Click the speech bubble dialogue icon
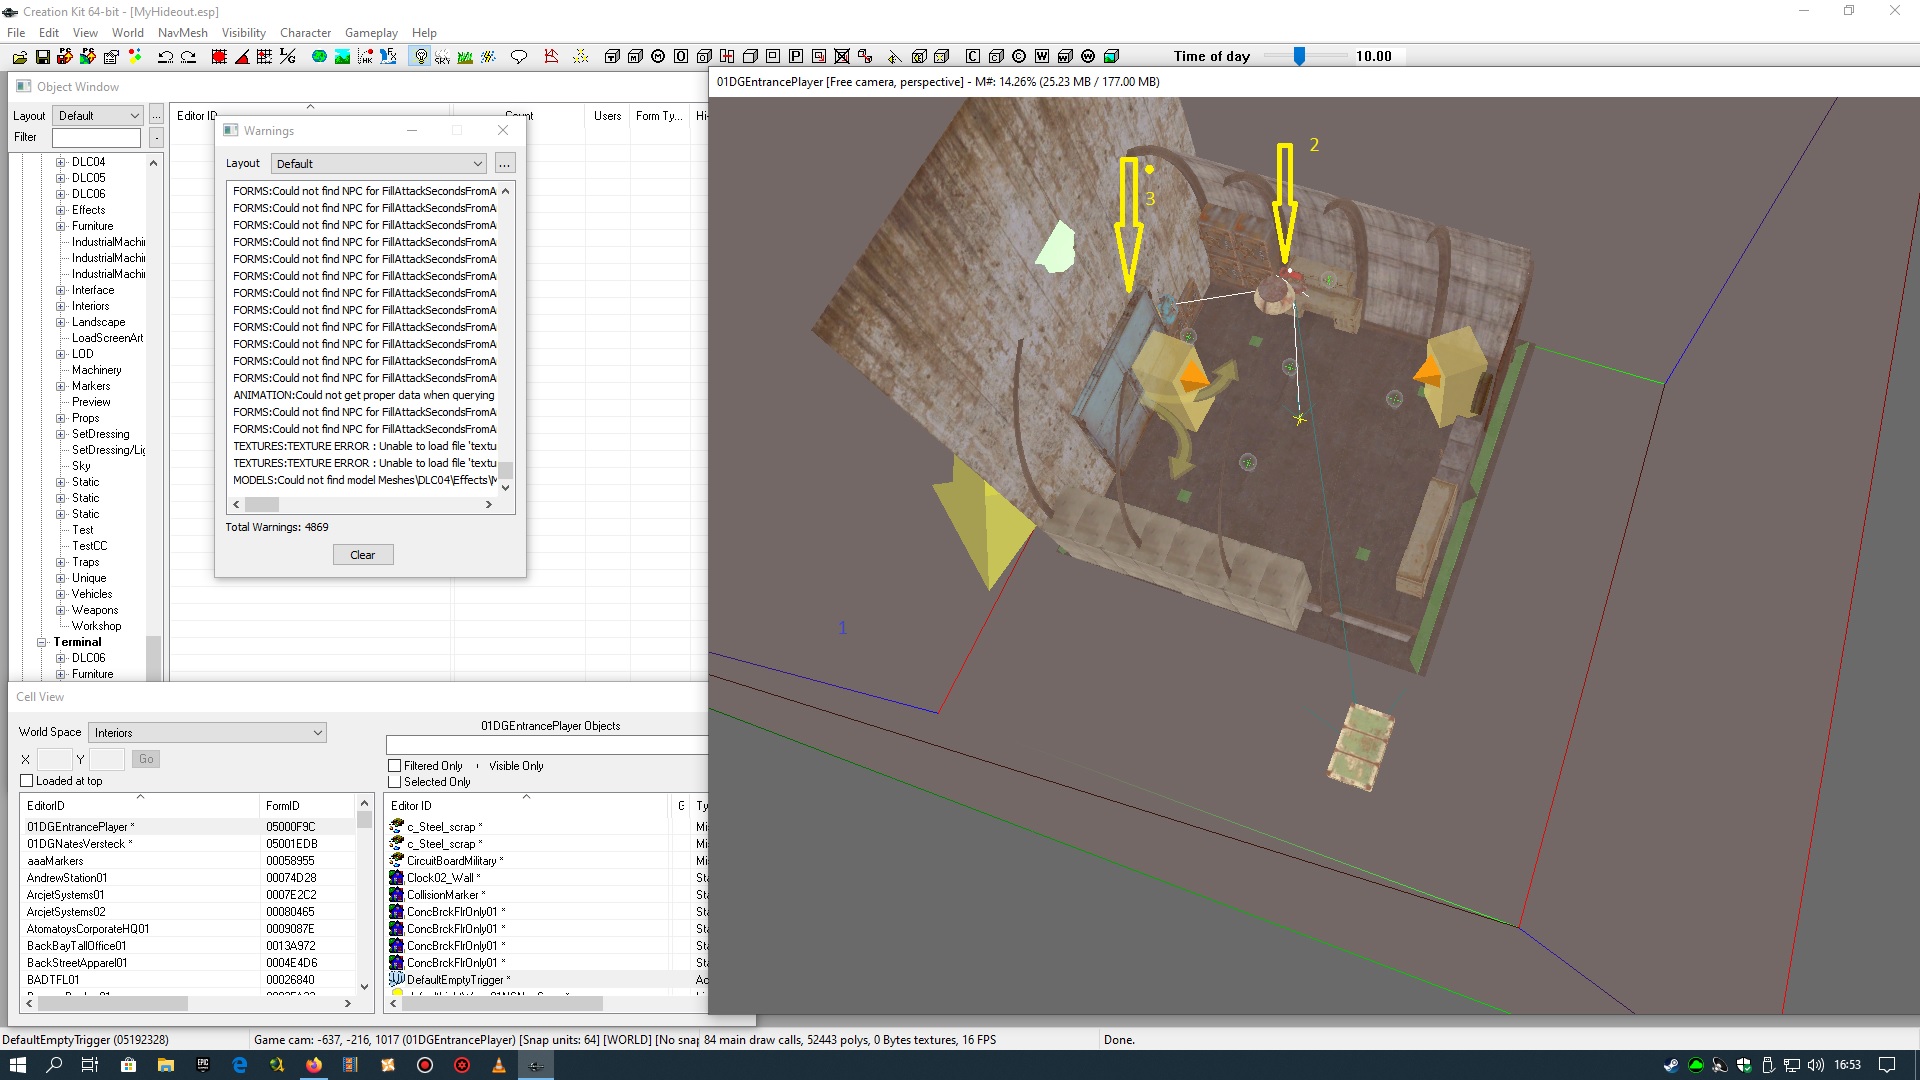The width and height of the screenshot is (1920, 1080). (x=518, y=57)
